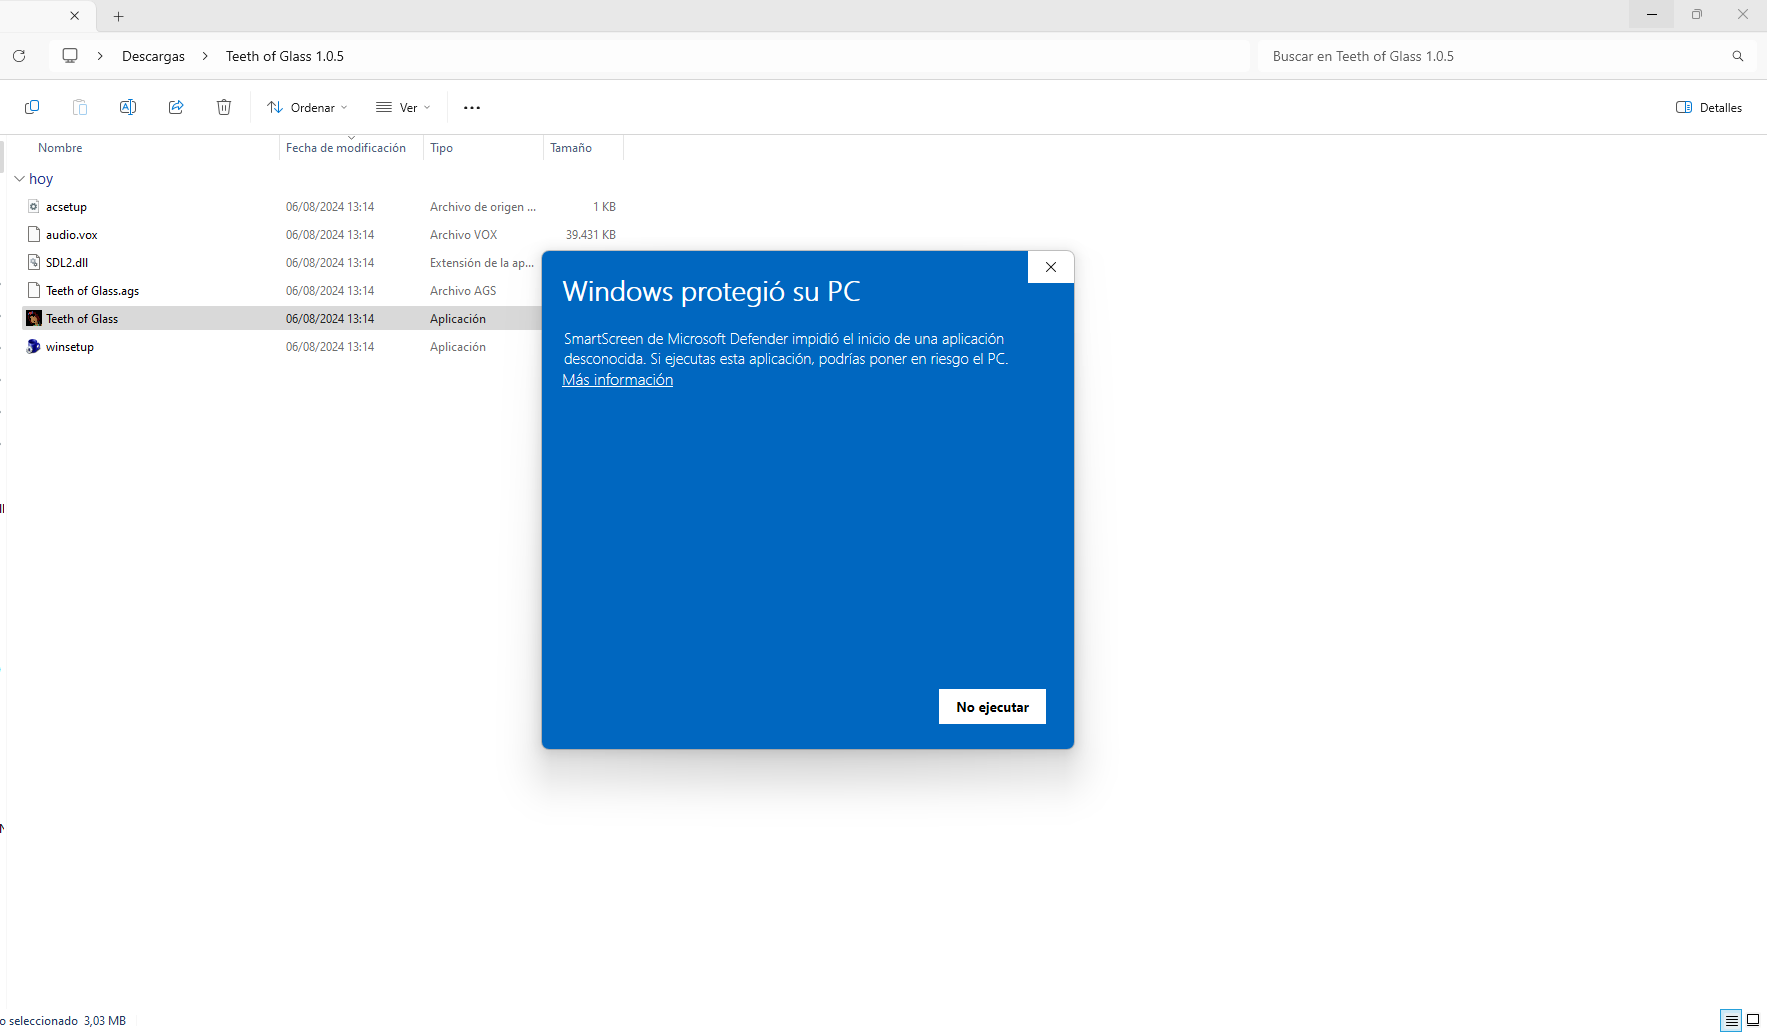Add a new Explorer tab

tap(118, 16)
